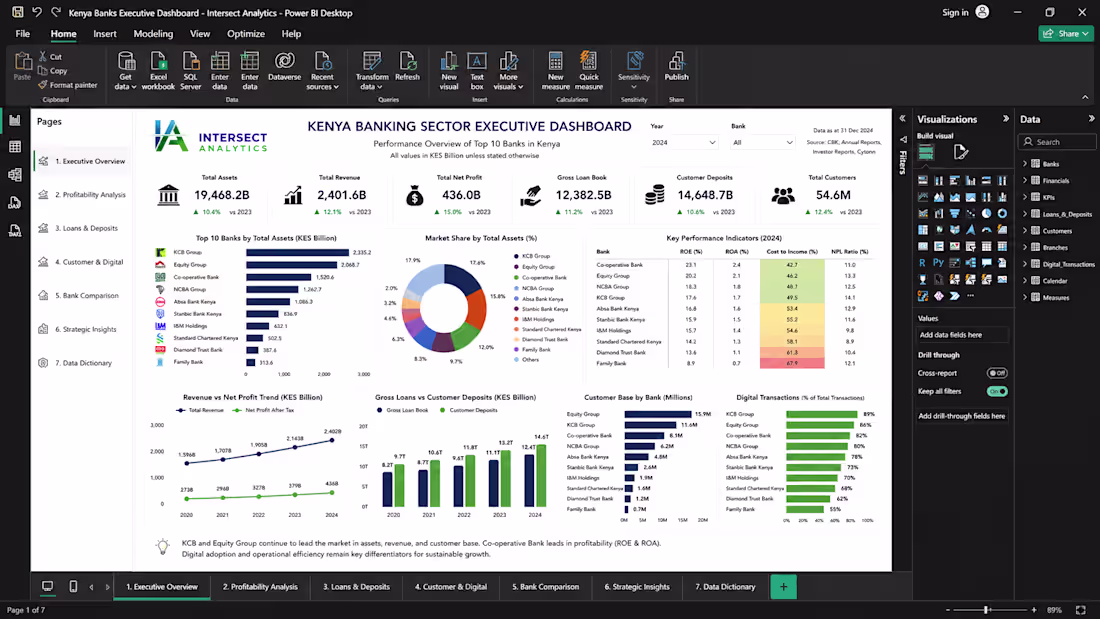Click the Data pane Search field
The width and height of the screenshot is (1100, 619).
point(1057,142)
